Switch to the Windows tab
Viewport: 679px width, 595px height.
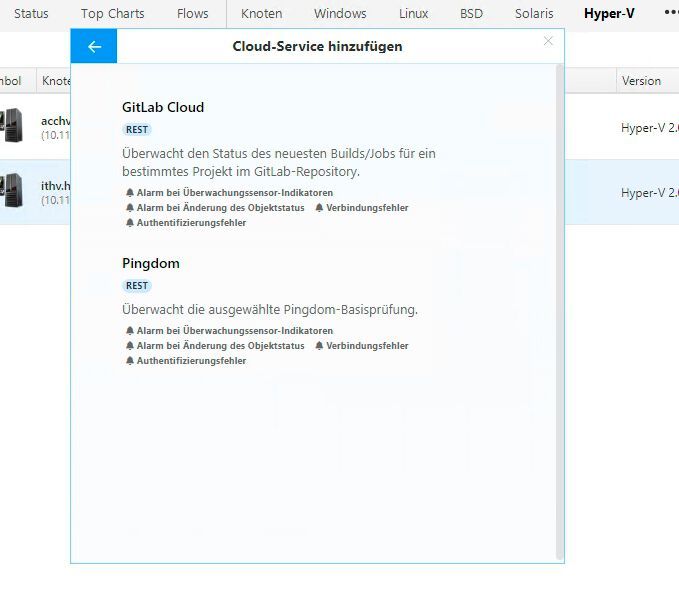point(340,13)
